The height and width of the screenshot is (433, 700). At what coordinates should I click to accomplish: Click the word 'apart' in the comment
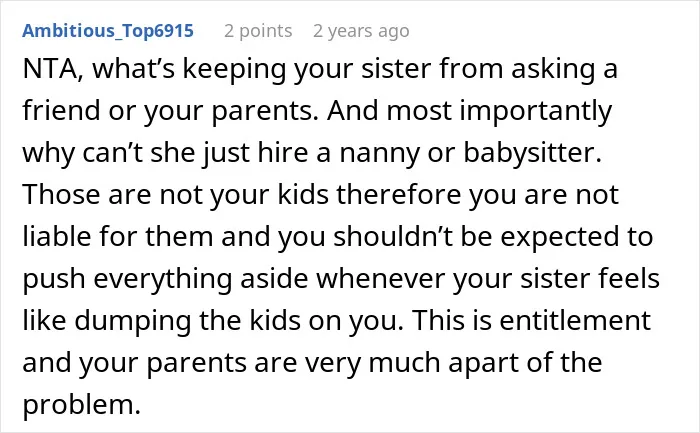click(483, 363)
